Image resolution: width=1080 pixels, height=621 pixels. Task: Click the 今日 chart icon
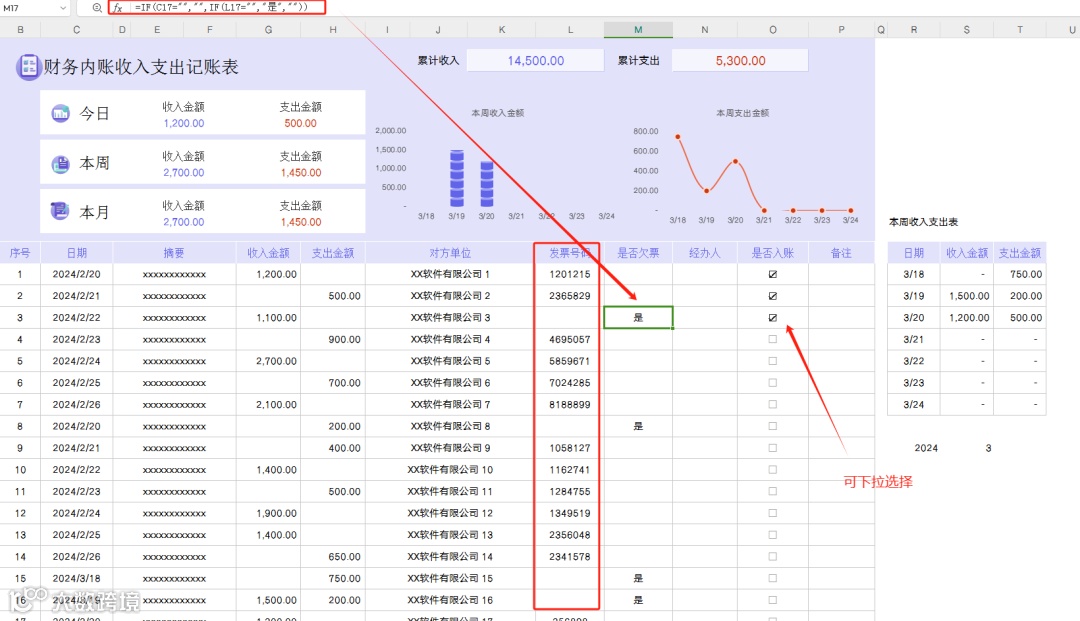(61, 113)
